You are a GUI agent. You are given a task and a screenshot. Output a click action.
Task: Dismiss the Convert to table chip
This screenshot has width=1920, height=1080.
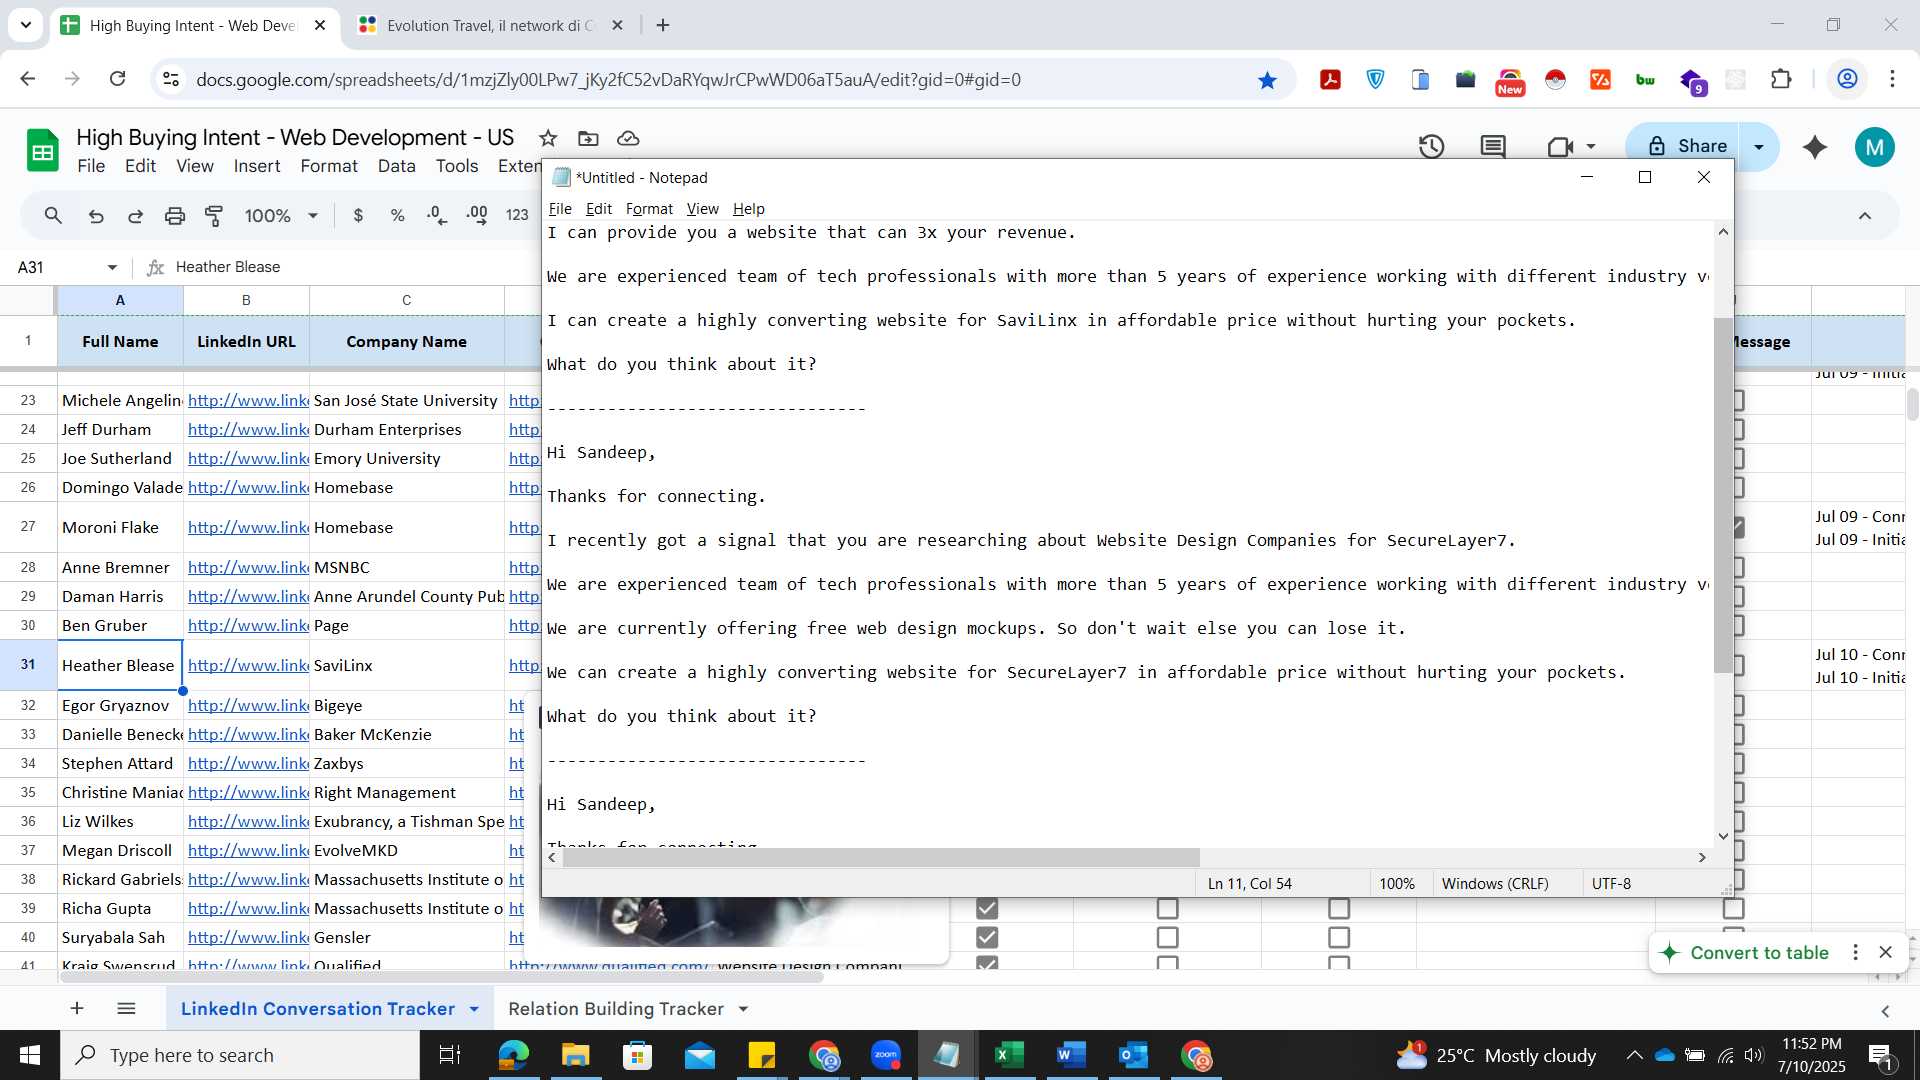pyautogui.click(x=1886, y=952)
